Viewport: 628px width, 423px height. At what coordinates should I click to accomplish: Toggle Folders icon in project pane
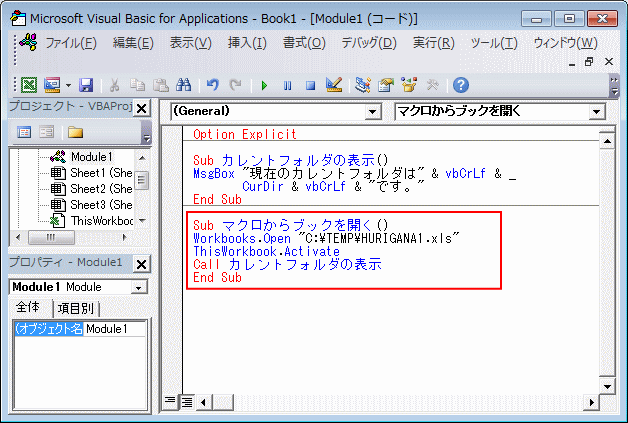point(75,132)
